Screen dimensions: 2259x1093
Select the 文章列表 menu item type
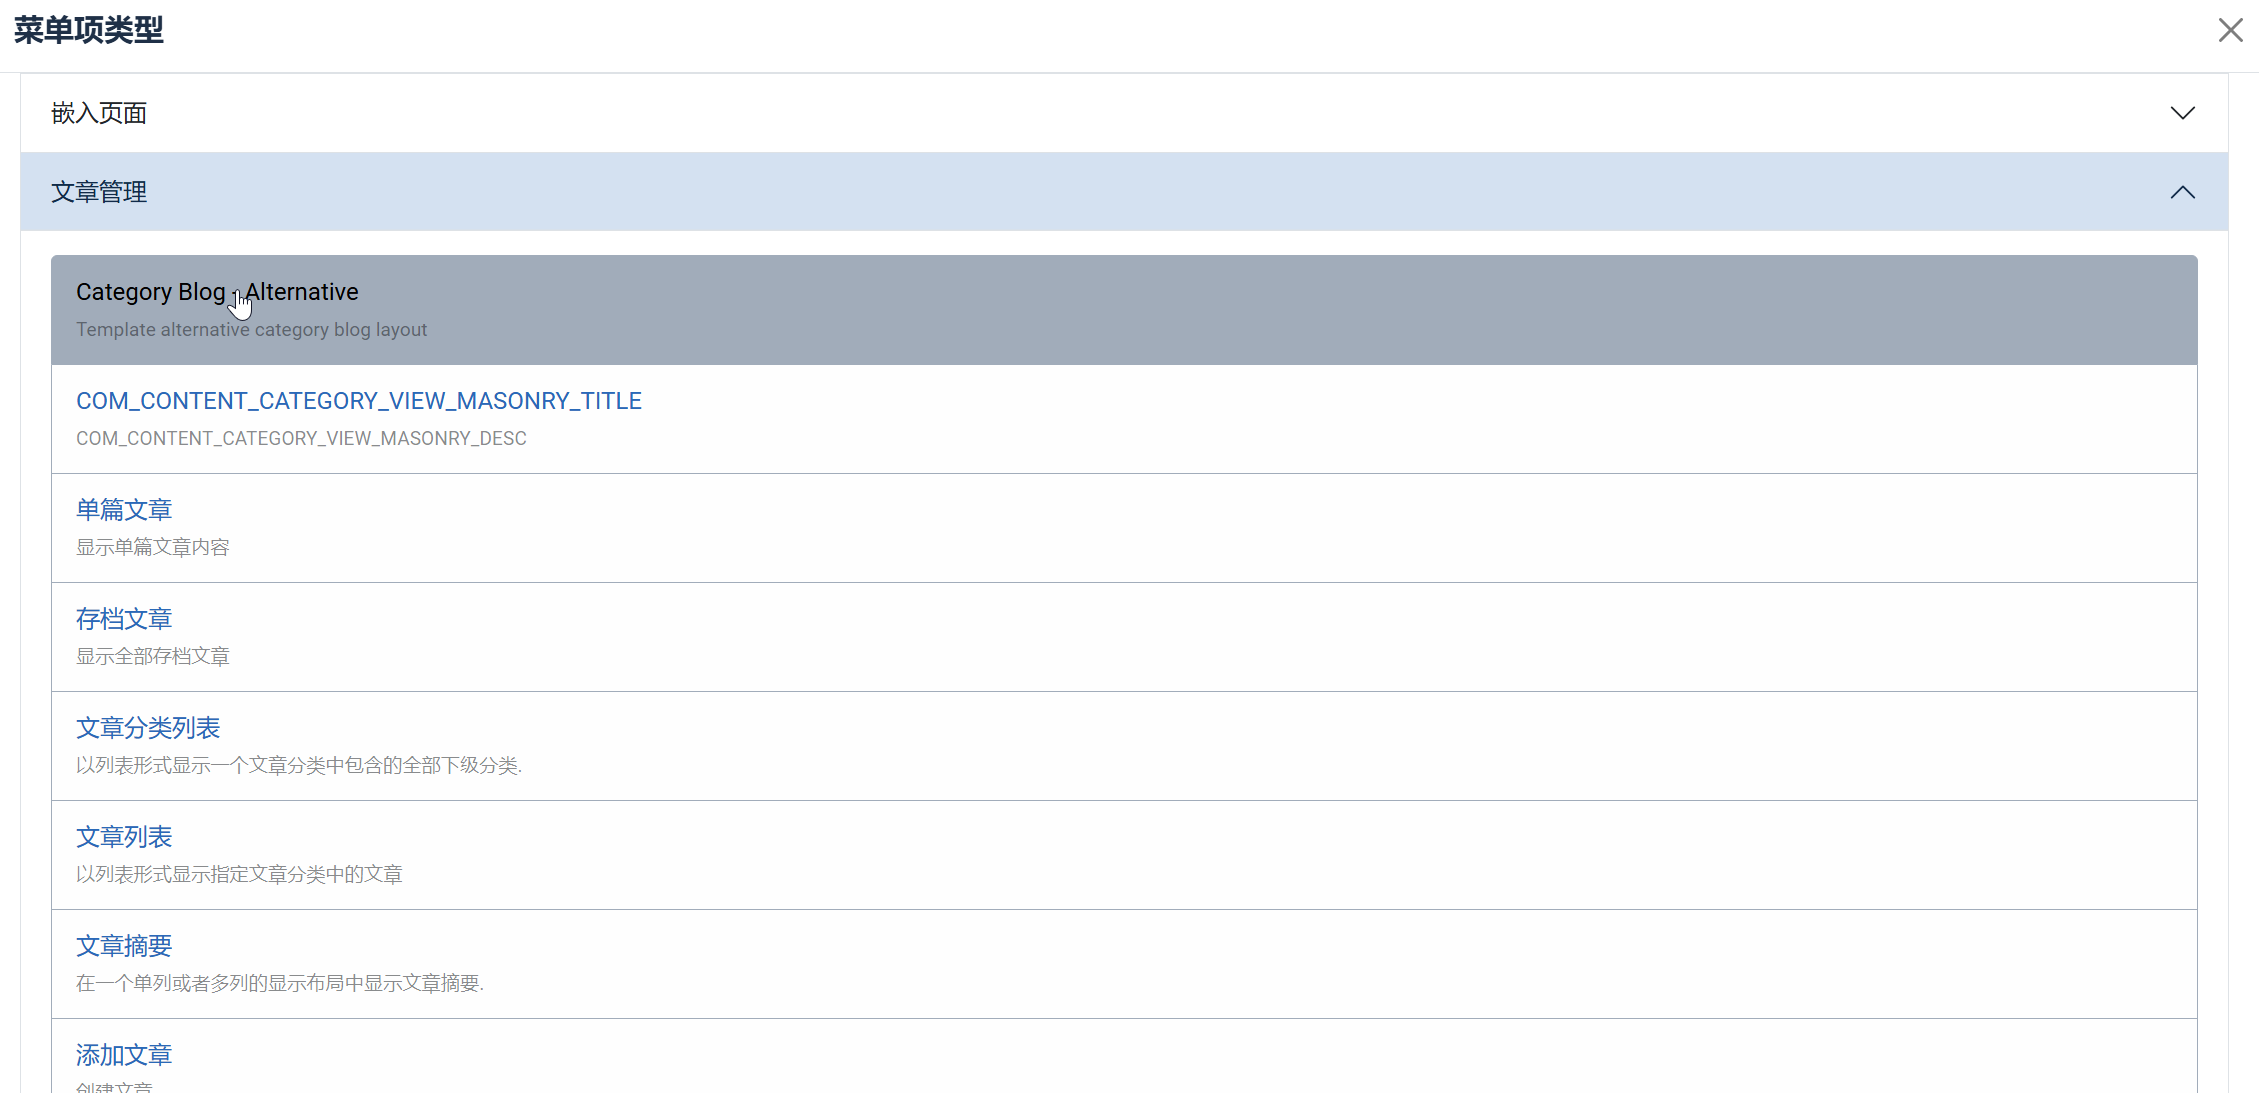click(124, 837)
